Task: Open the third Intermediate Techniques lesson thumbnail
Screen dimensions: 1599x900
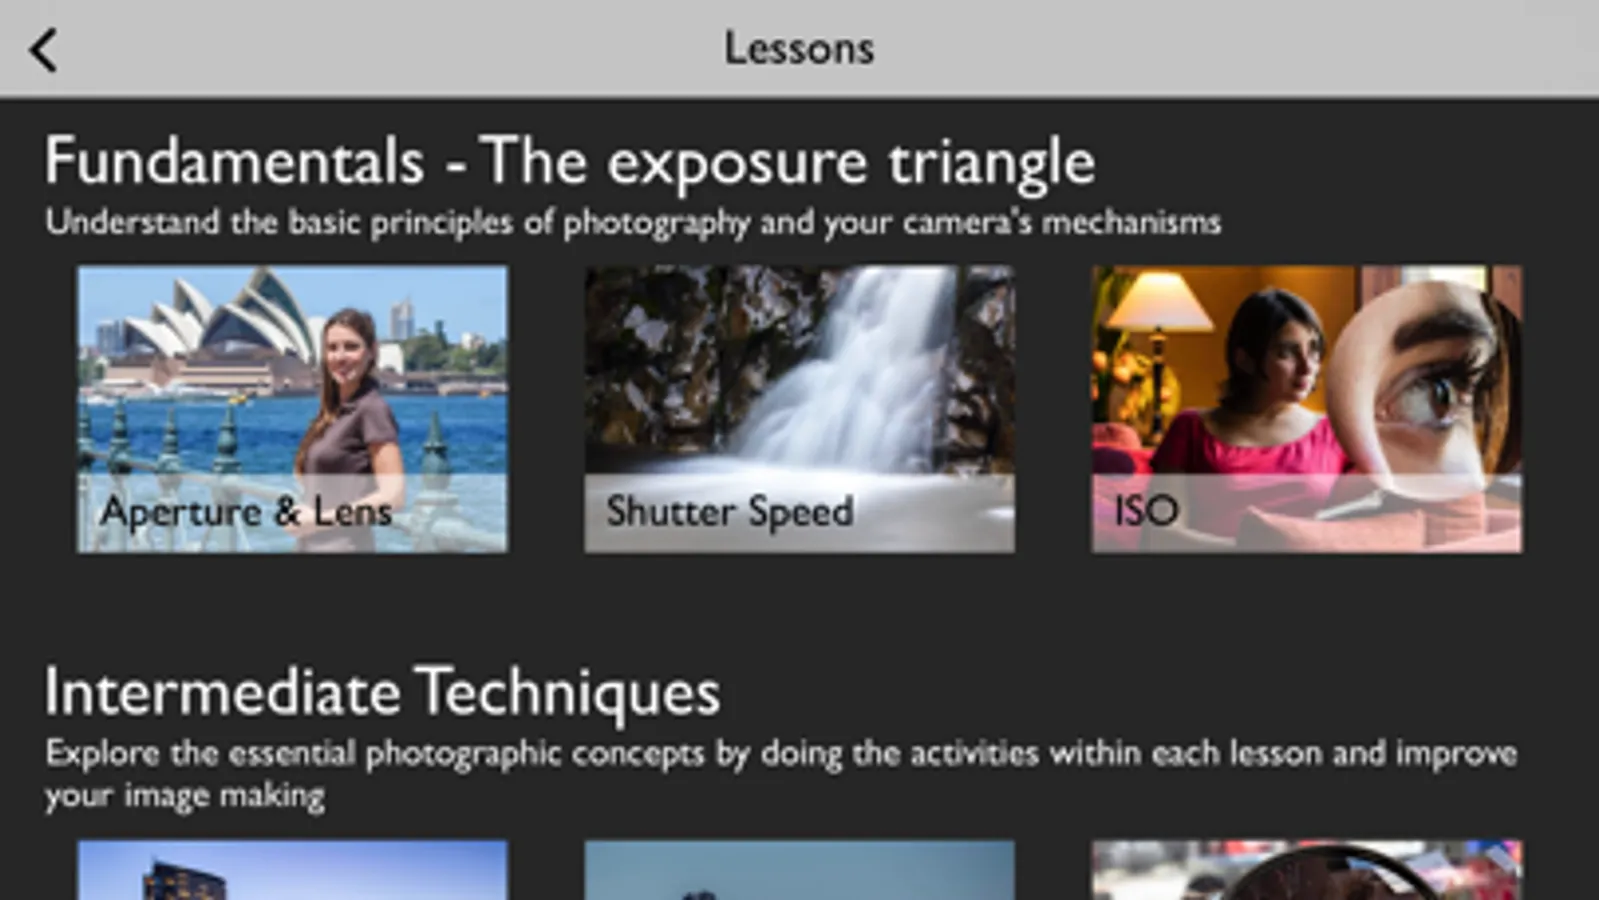Action: [1307, 870]
